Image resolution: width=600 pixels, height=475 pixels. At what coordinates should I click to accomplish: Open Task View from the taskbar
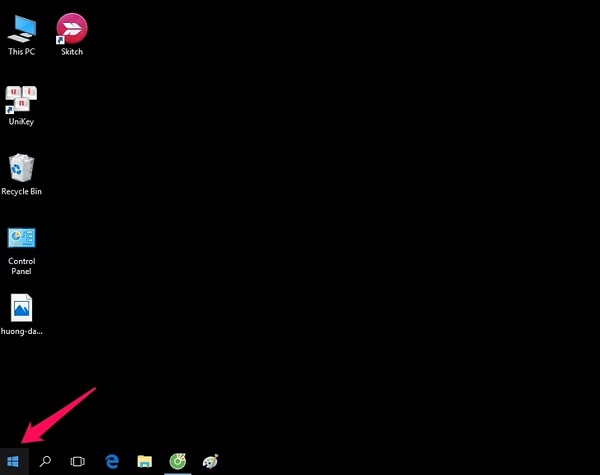(77, 461)
